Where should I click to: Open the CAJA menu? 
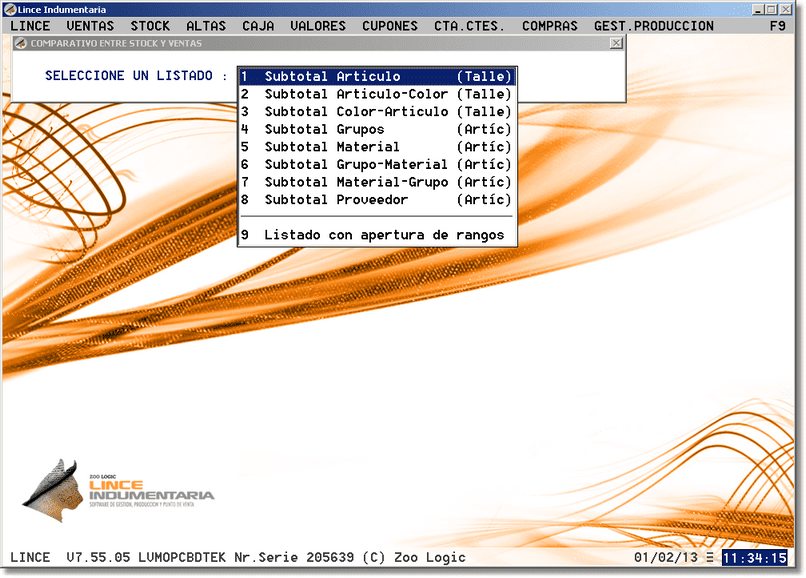click(x=258, y=26)
